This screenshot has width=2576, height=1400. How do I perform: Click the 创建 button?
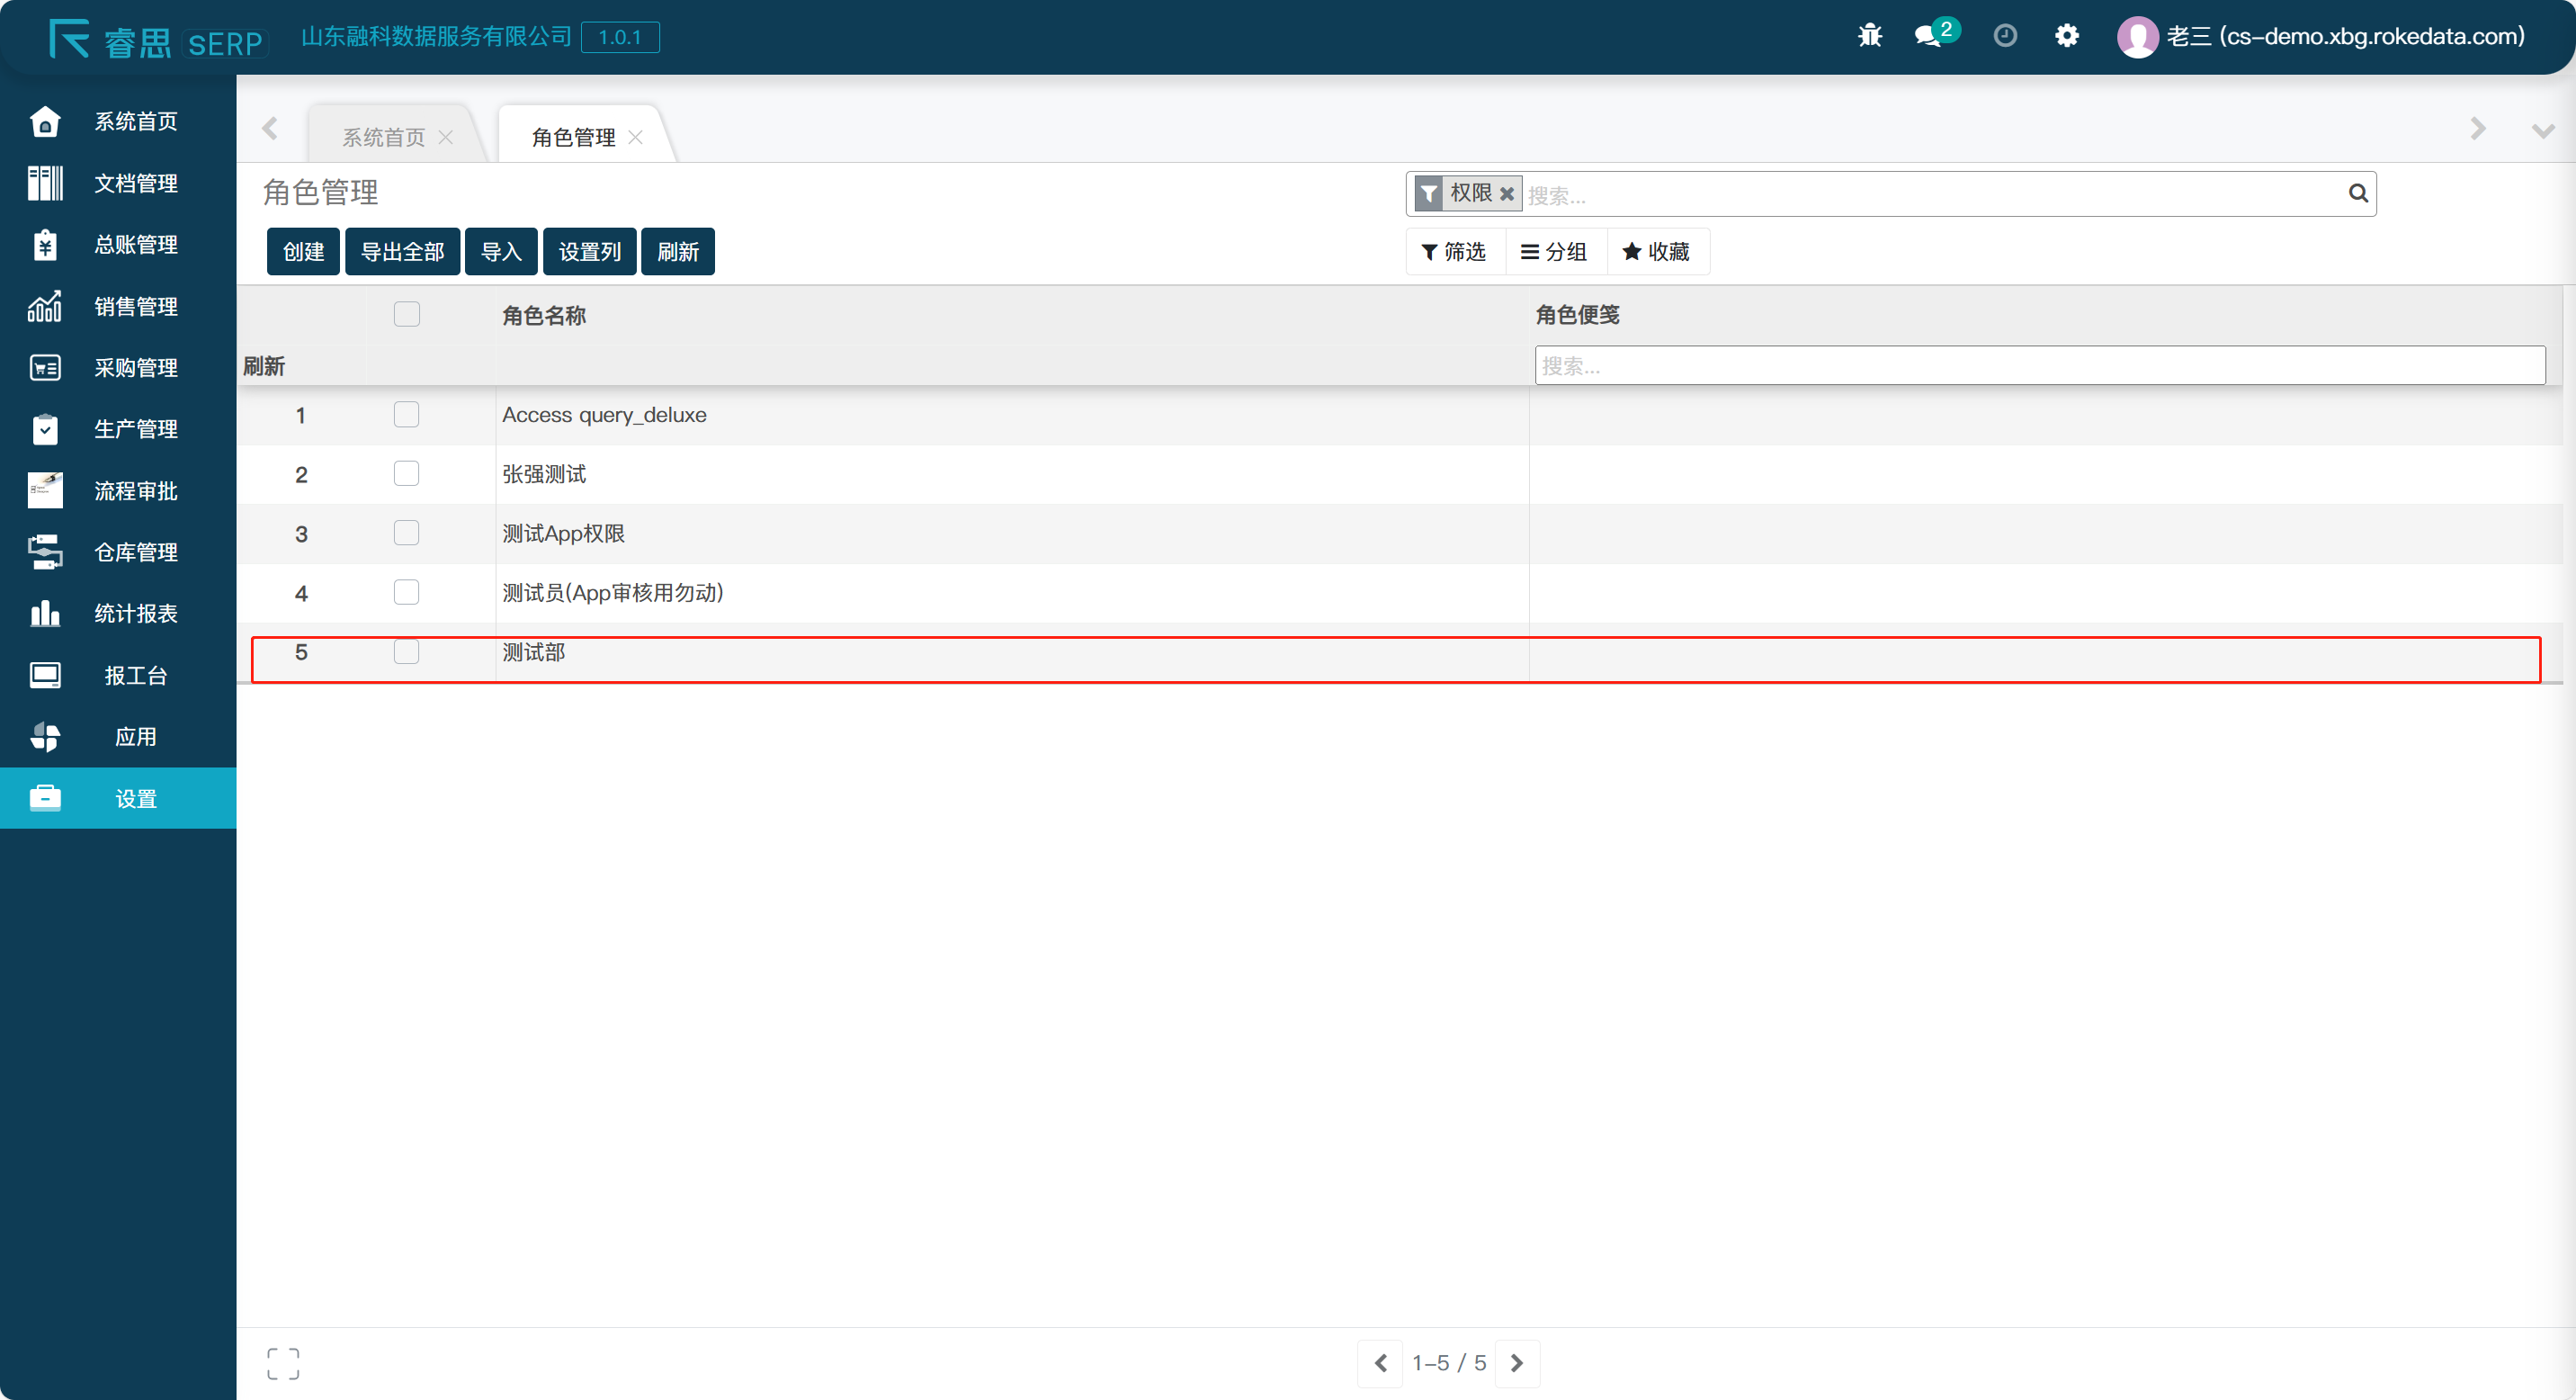tap(303, 252)
